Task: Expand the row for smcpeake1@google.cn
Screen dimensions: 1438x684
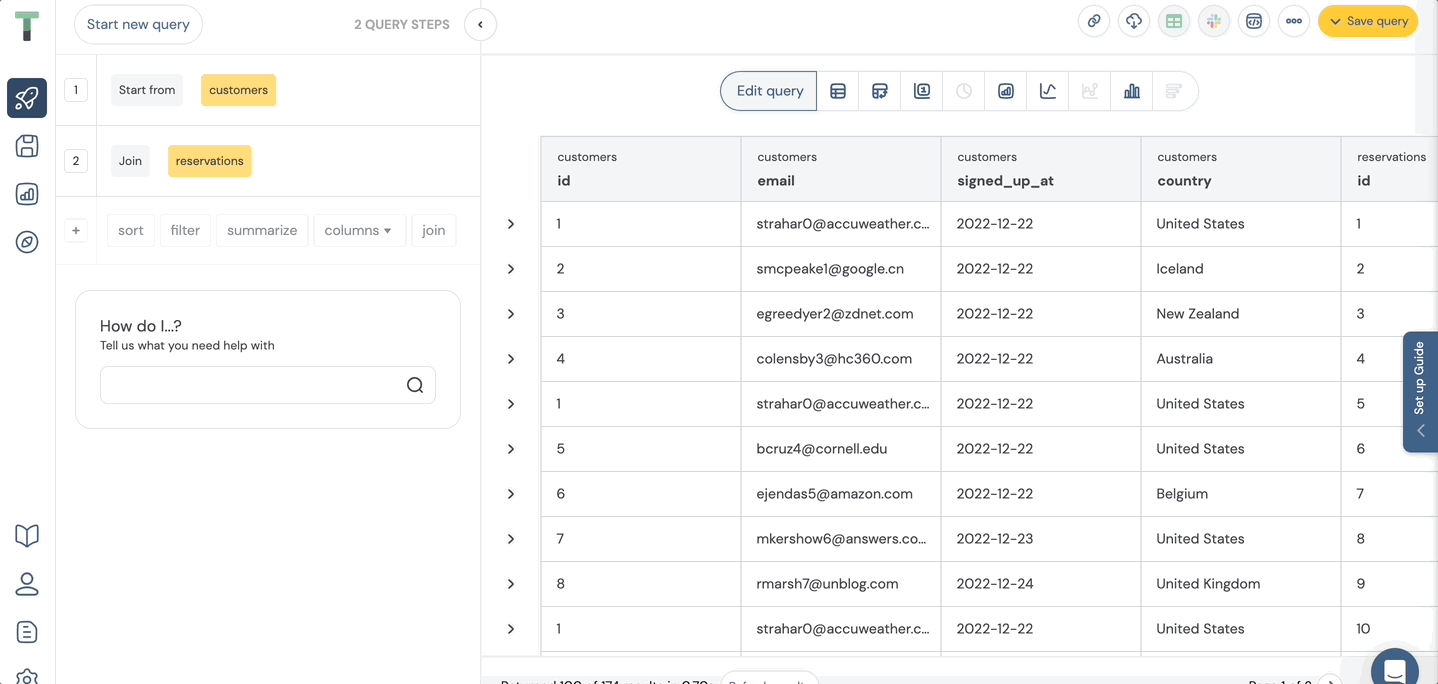Action: (511, 269)
